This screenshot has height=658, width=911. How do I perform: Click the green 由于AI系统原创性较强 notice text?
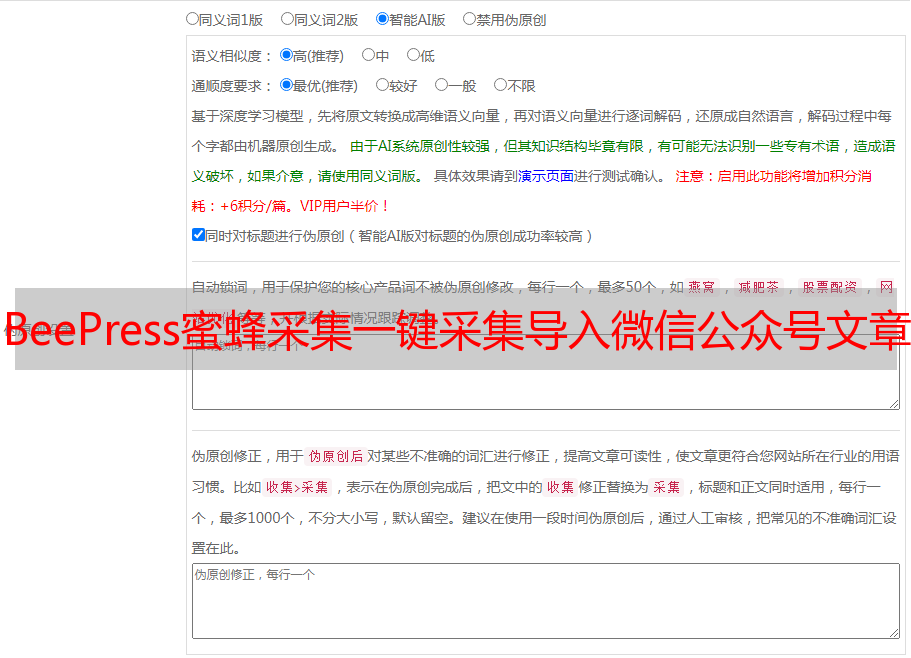(420, 146)
